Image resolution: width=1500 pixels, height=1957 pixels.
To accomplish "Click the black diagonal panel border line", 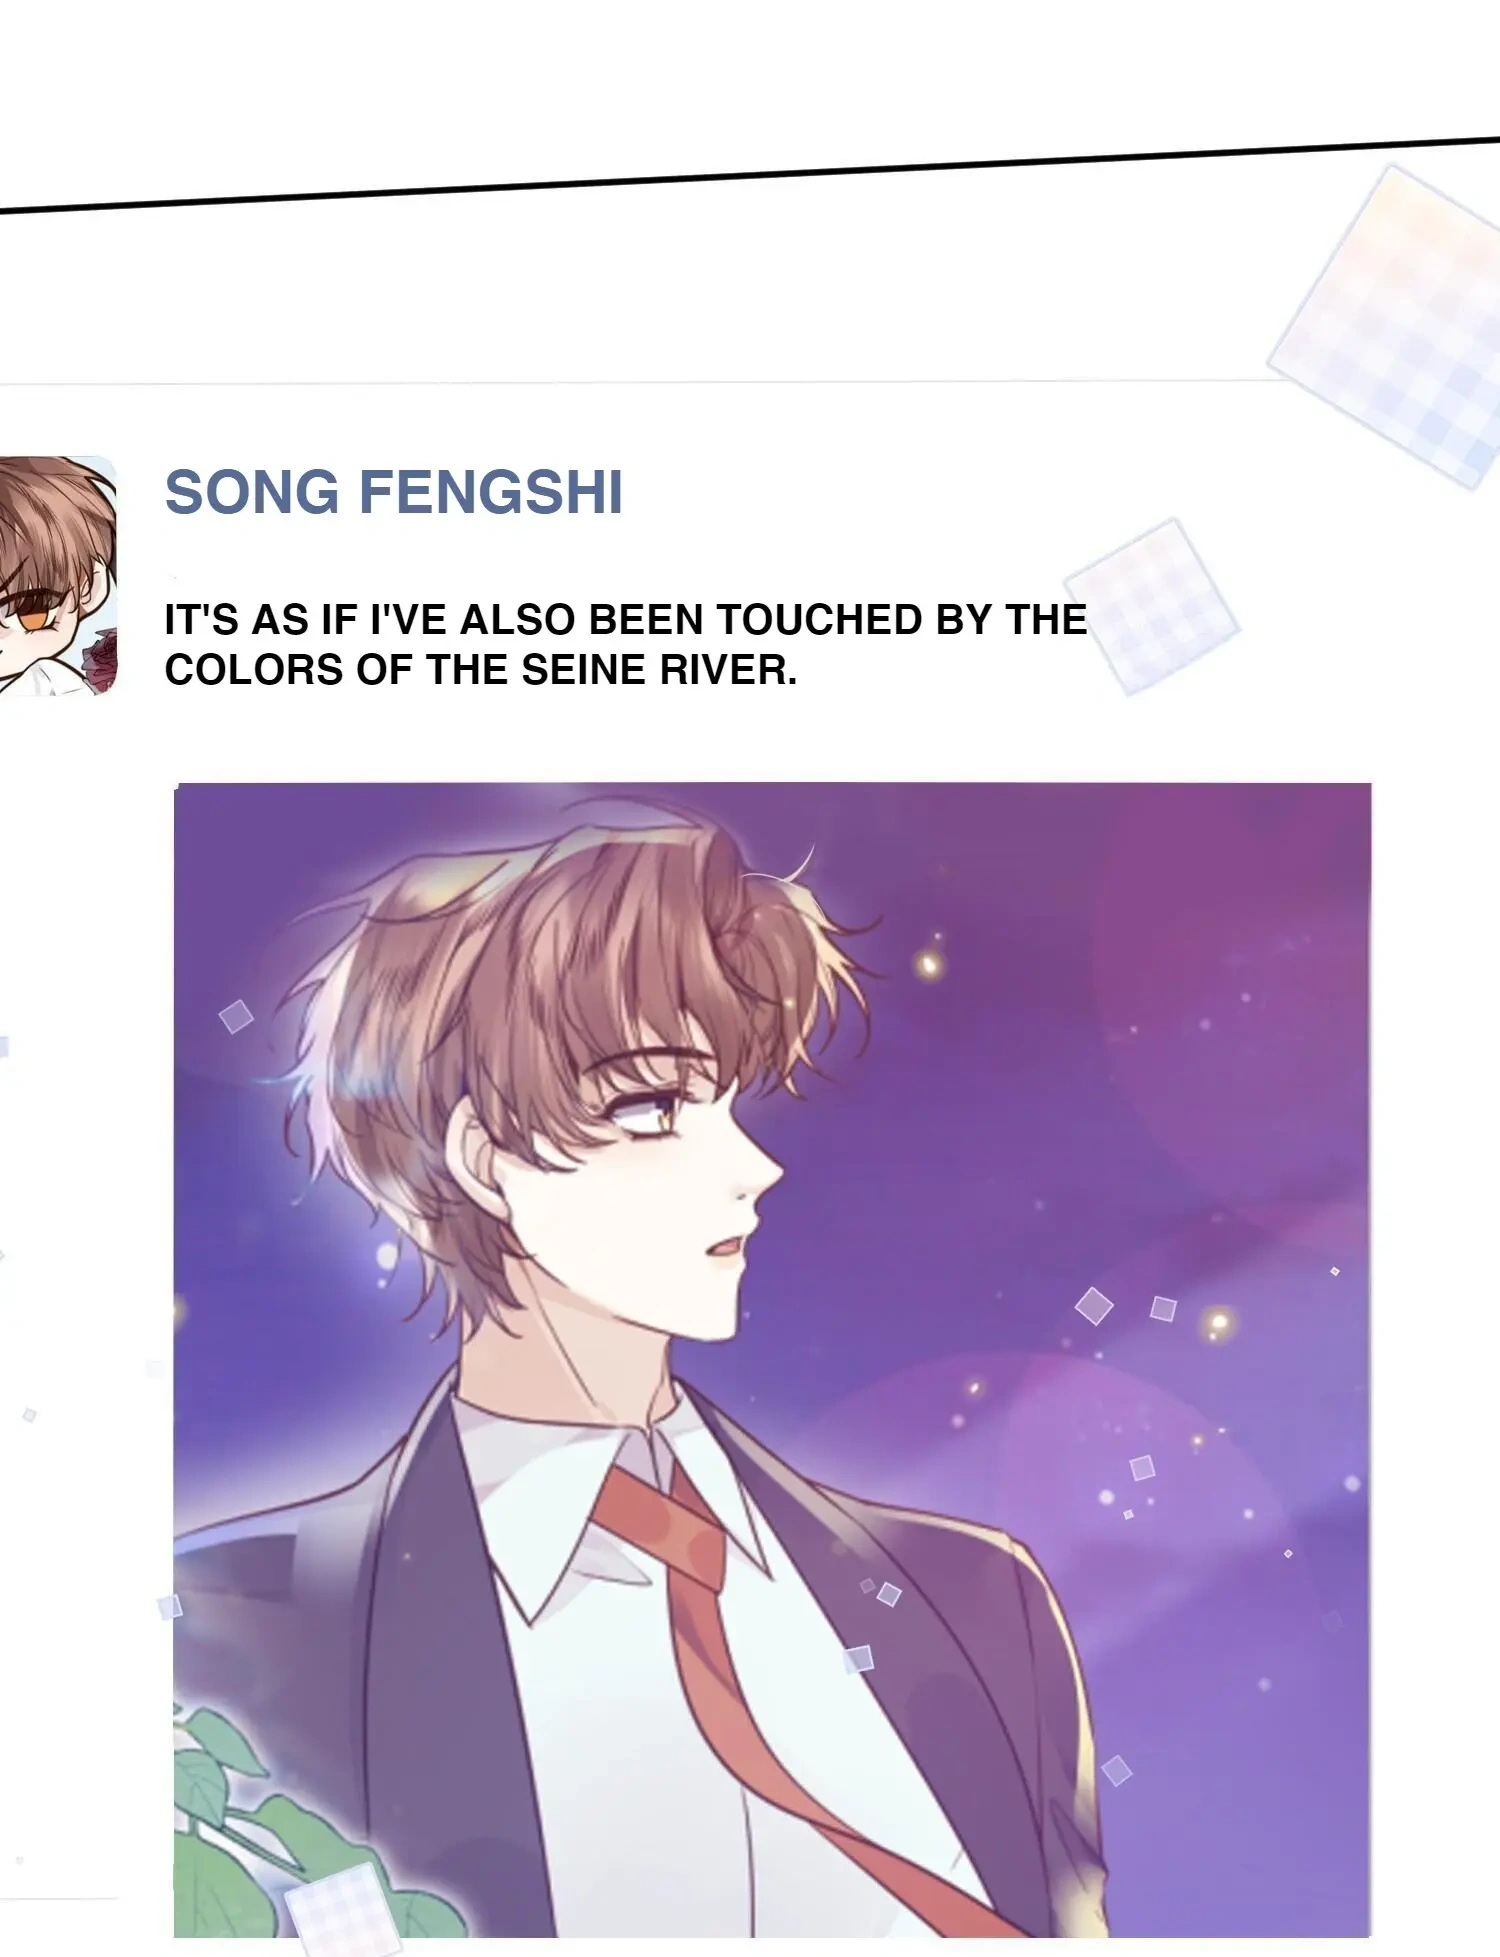I will (750, 175).
